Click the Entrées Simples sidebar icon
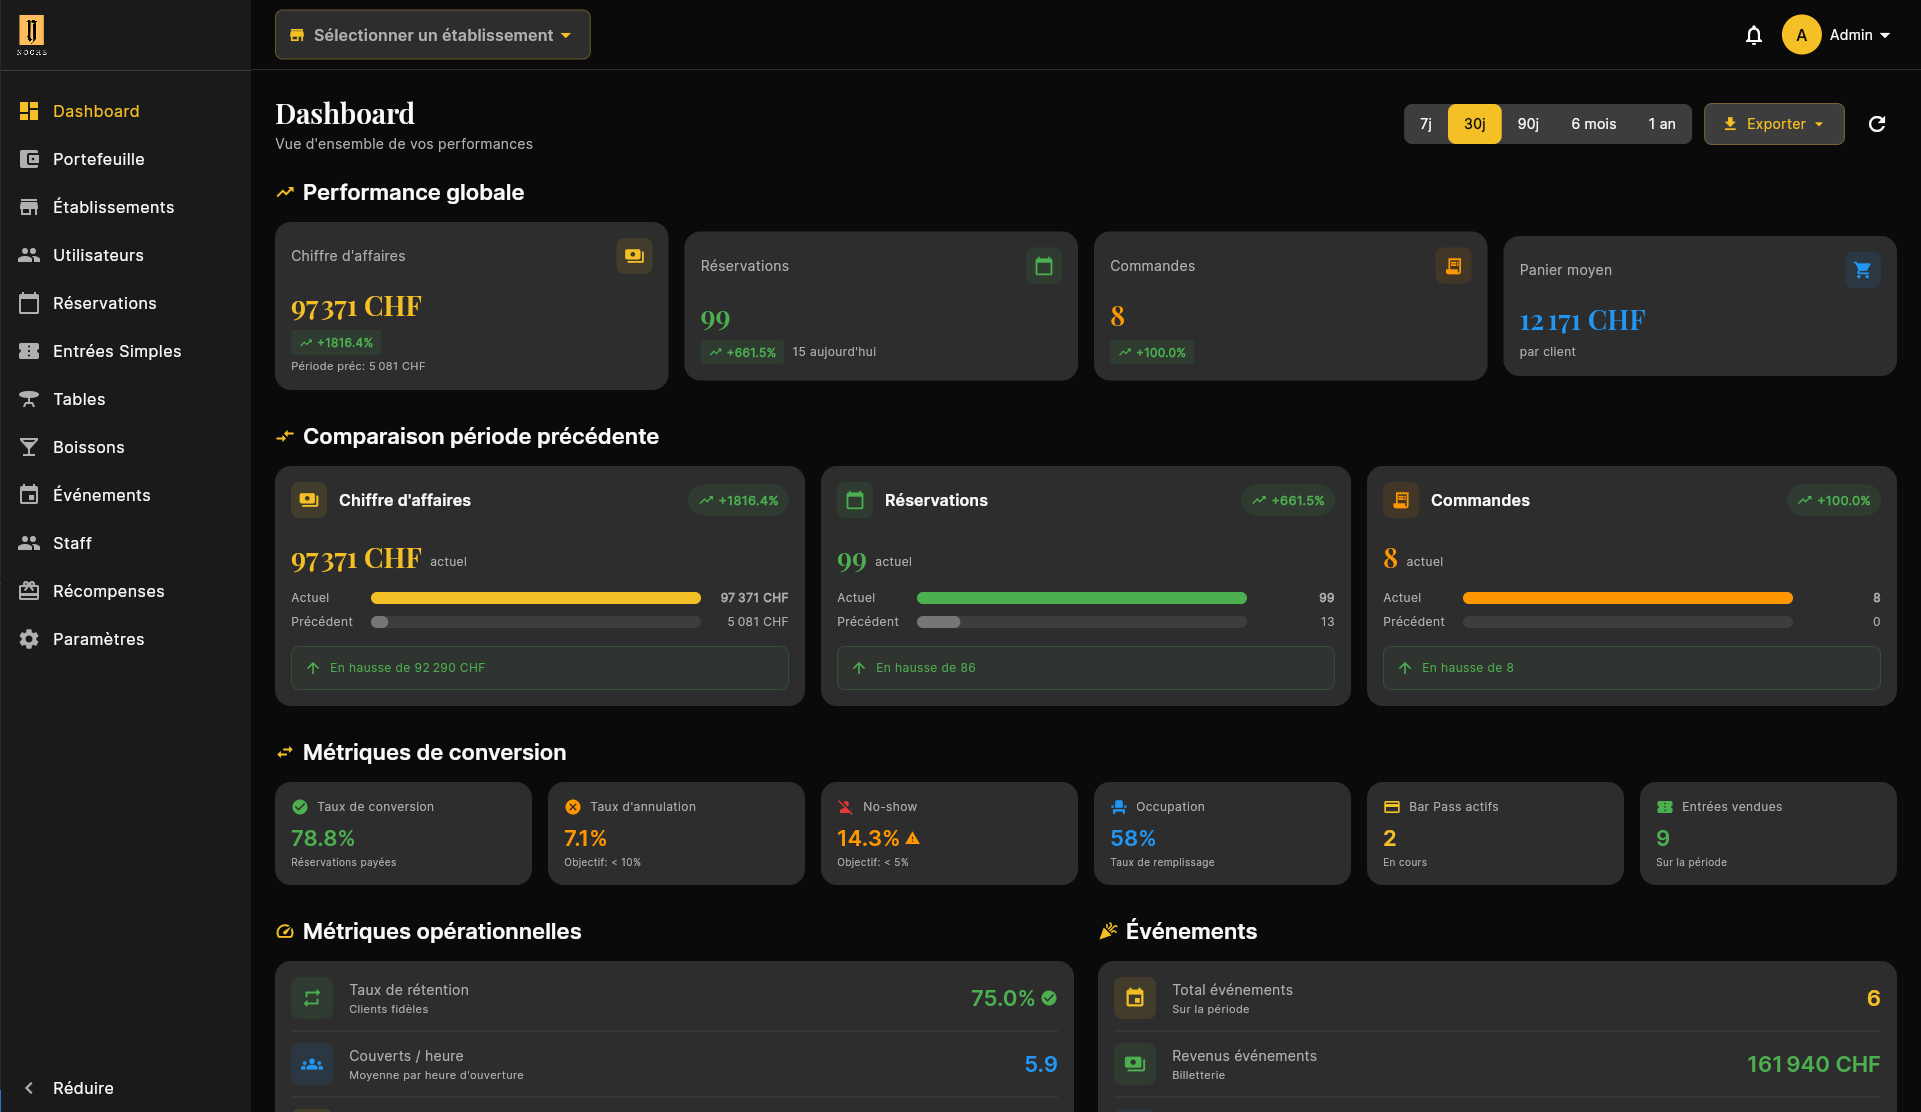The width and height of the screenshot is (1921, 1112). pos(29,351)
